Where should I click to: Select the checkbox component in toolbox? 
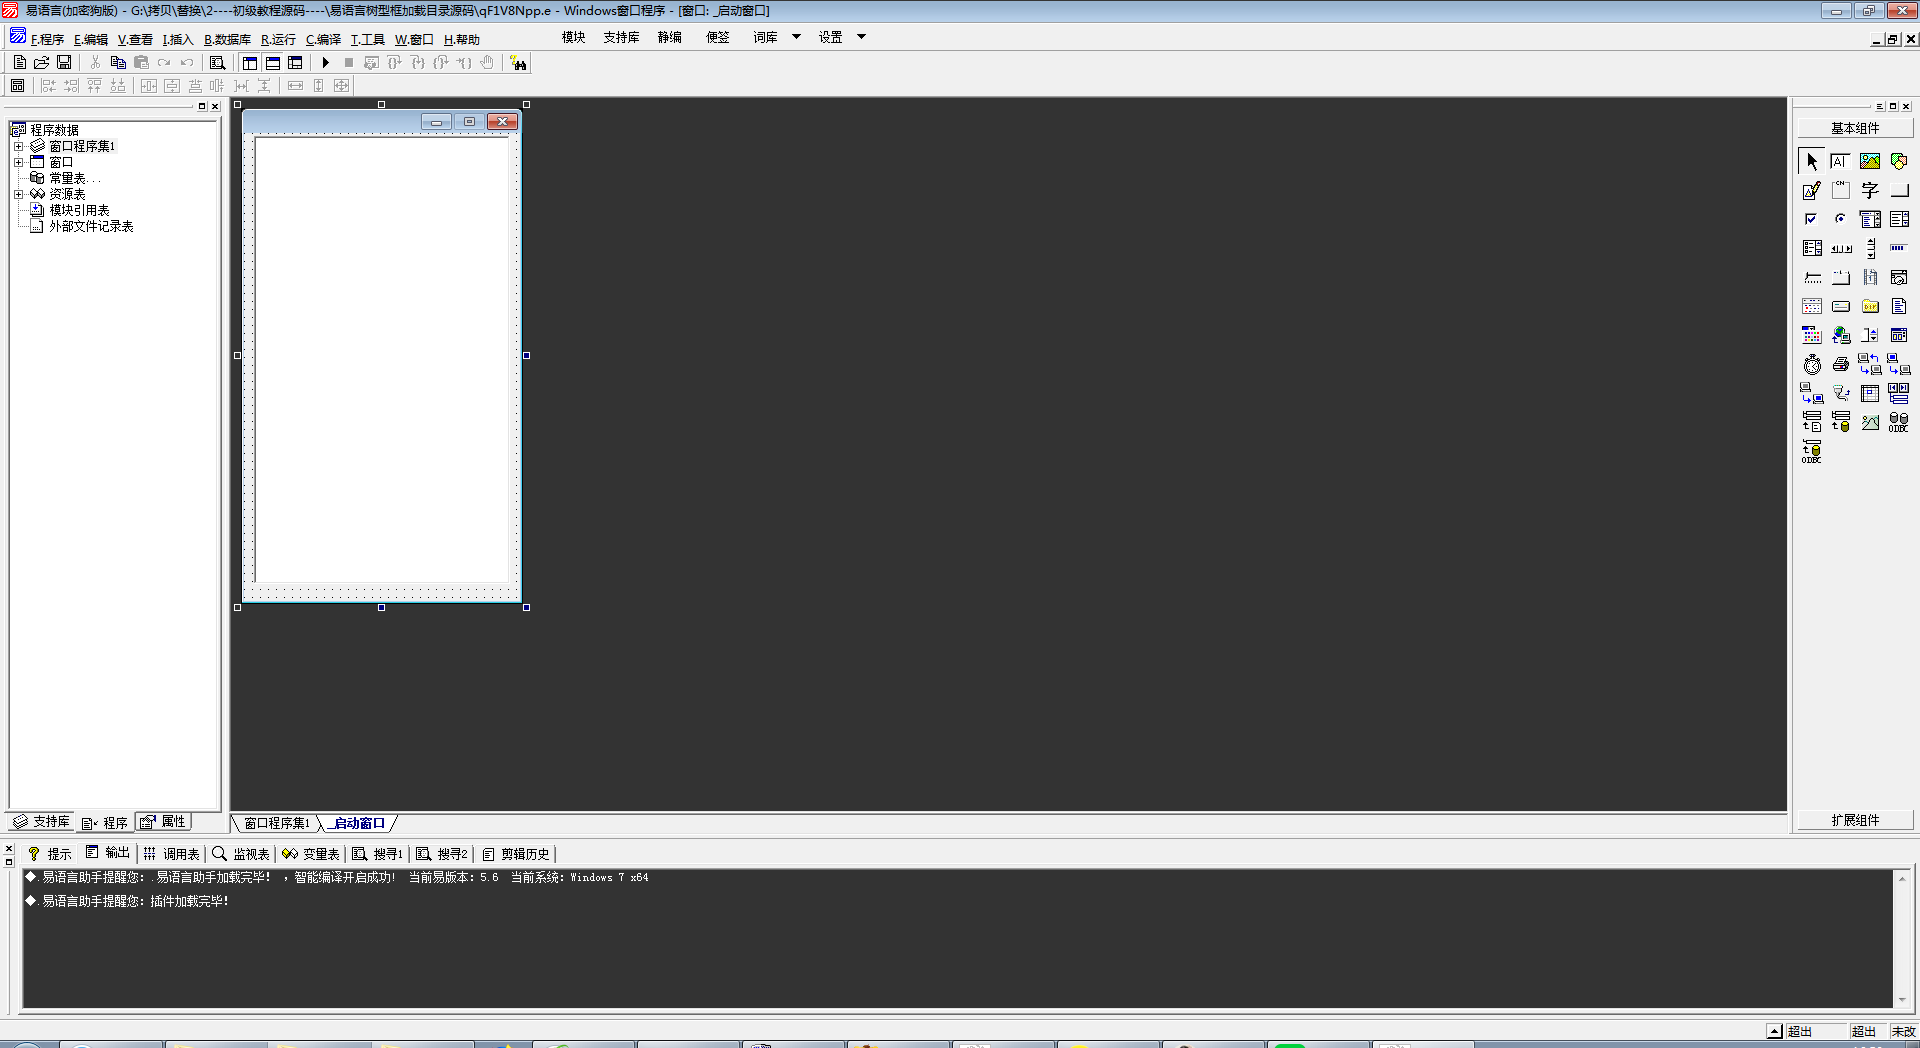click(x=1811, y=219)
